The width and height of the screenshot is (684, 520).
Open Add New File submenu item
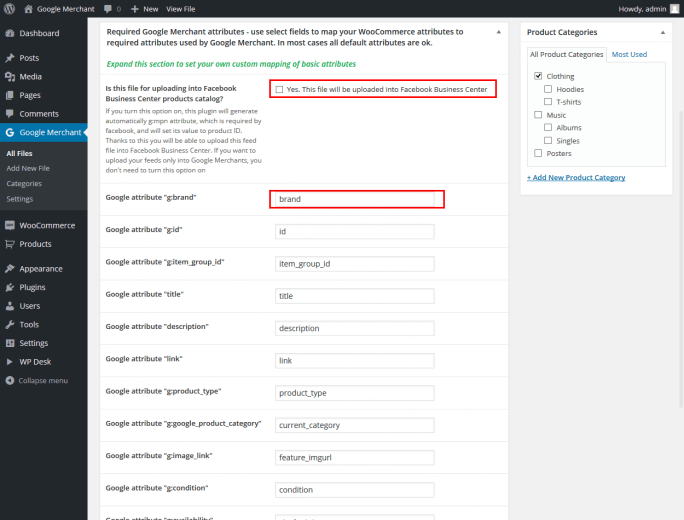[x=28, y=168]
